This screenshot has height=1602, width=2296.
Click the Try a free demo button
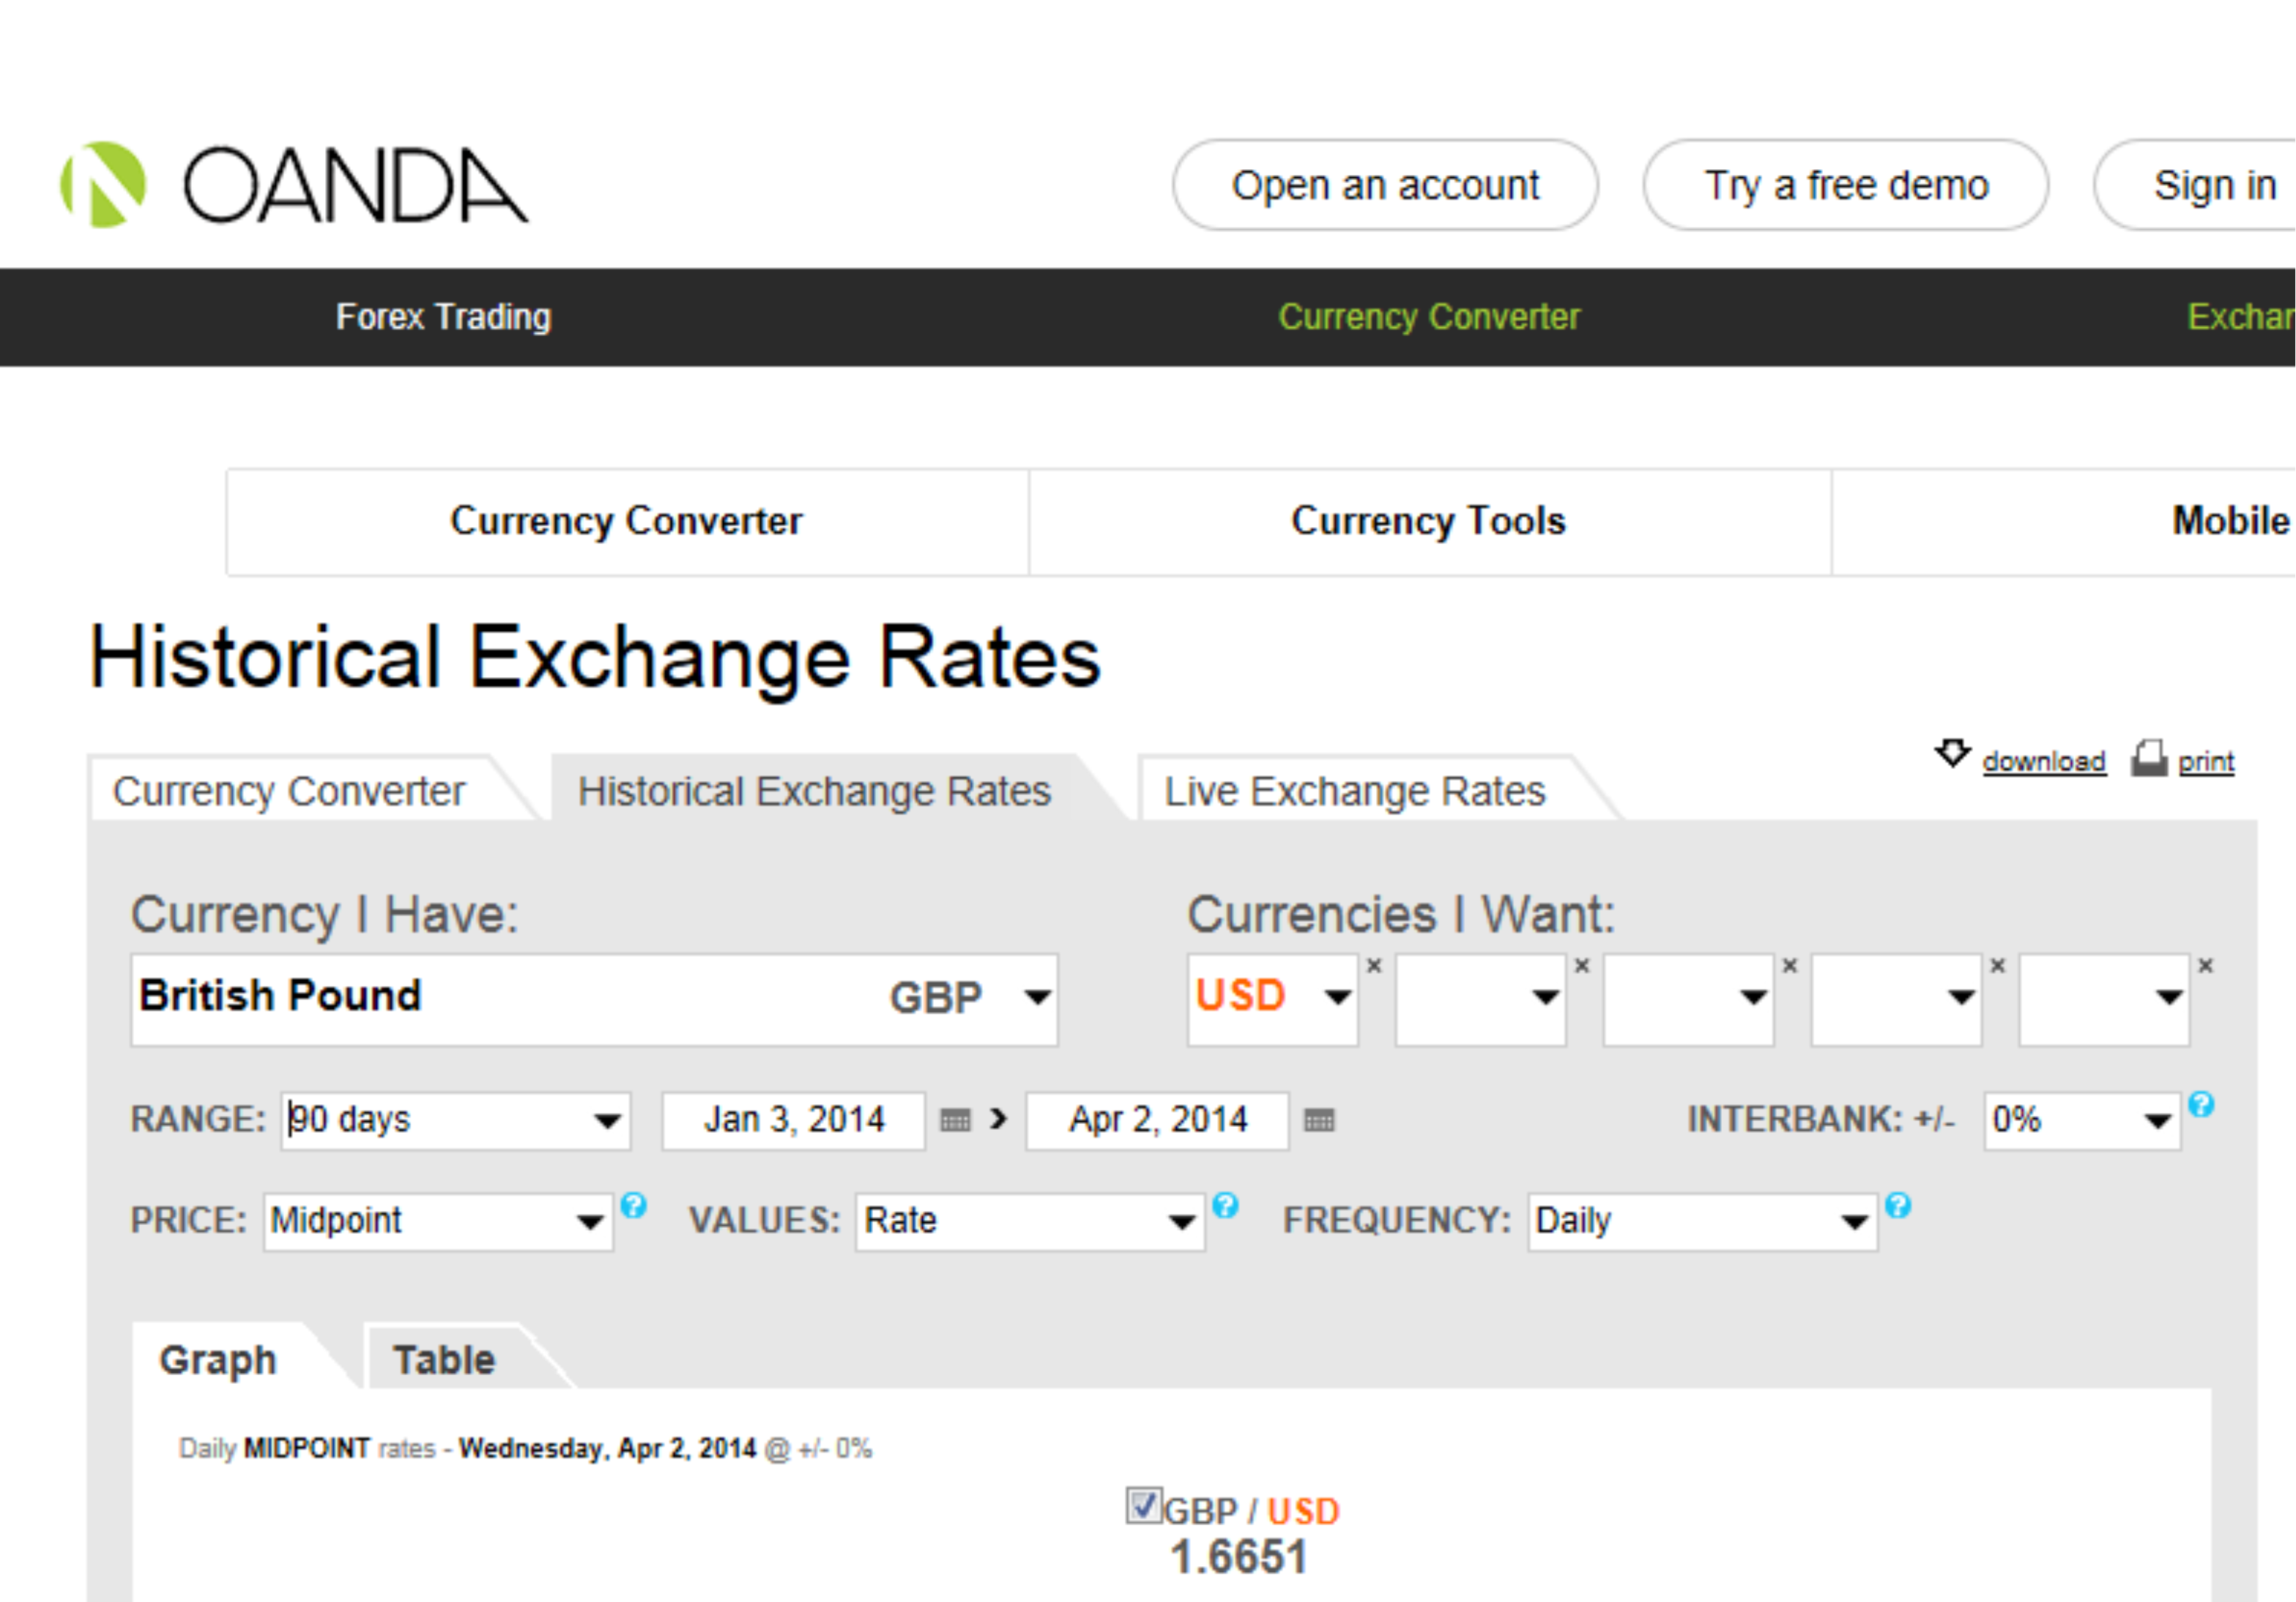[x=1845, y=185]
